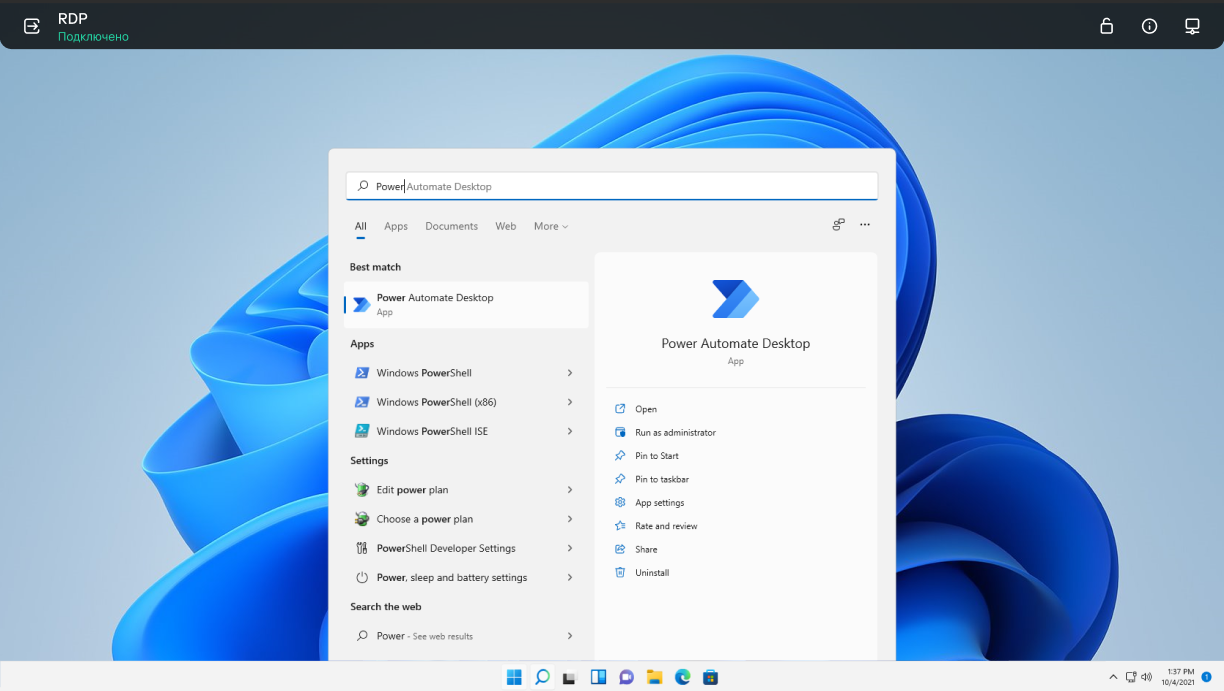Open Microsoft Store from the taskbar
The image size is (1224, 691).
tap(710, 677)
